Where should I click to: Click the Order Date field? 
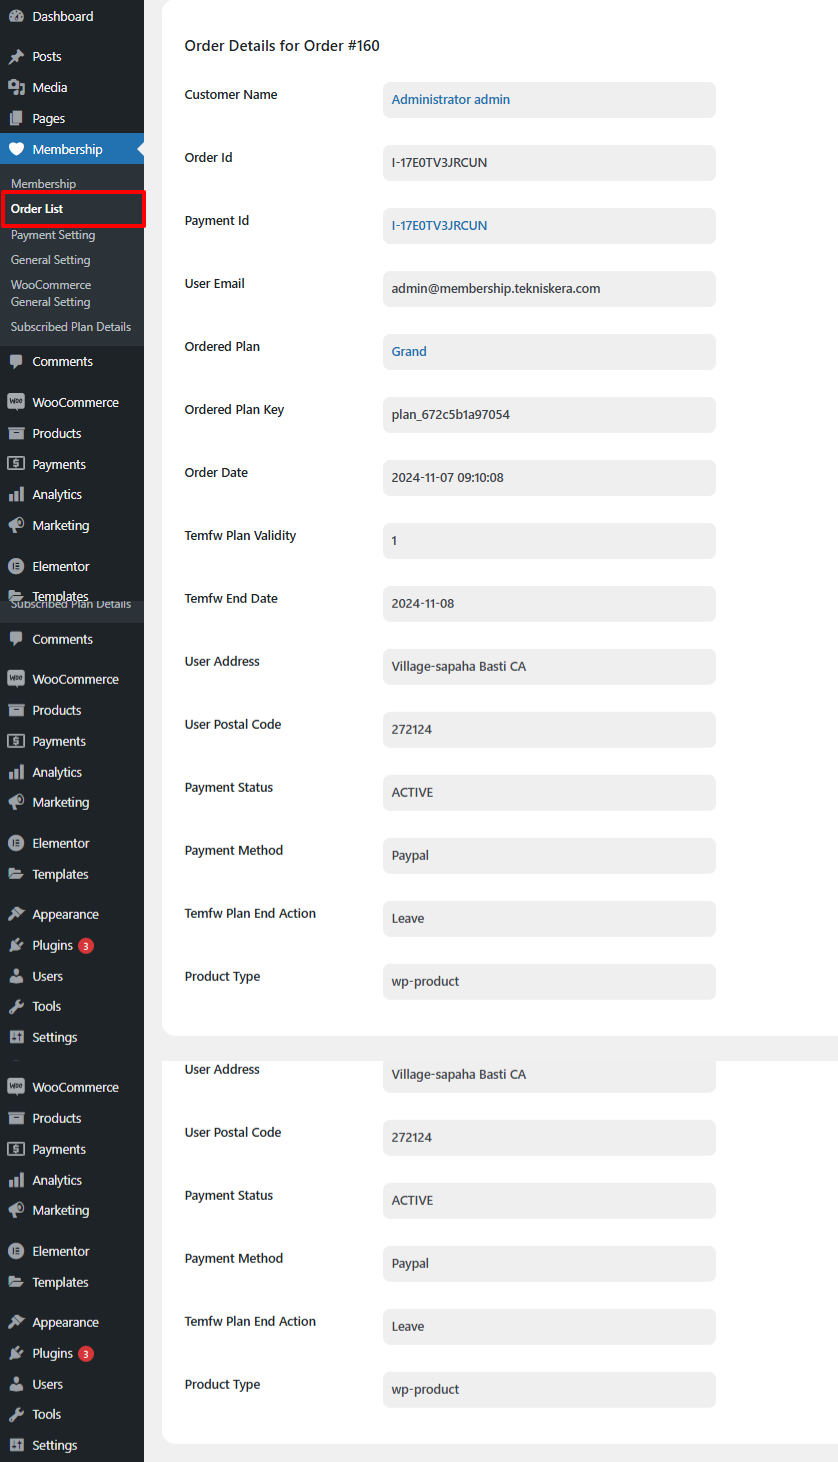pos(548,478)
